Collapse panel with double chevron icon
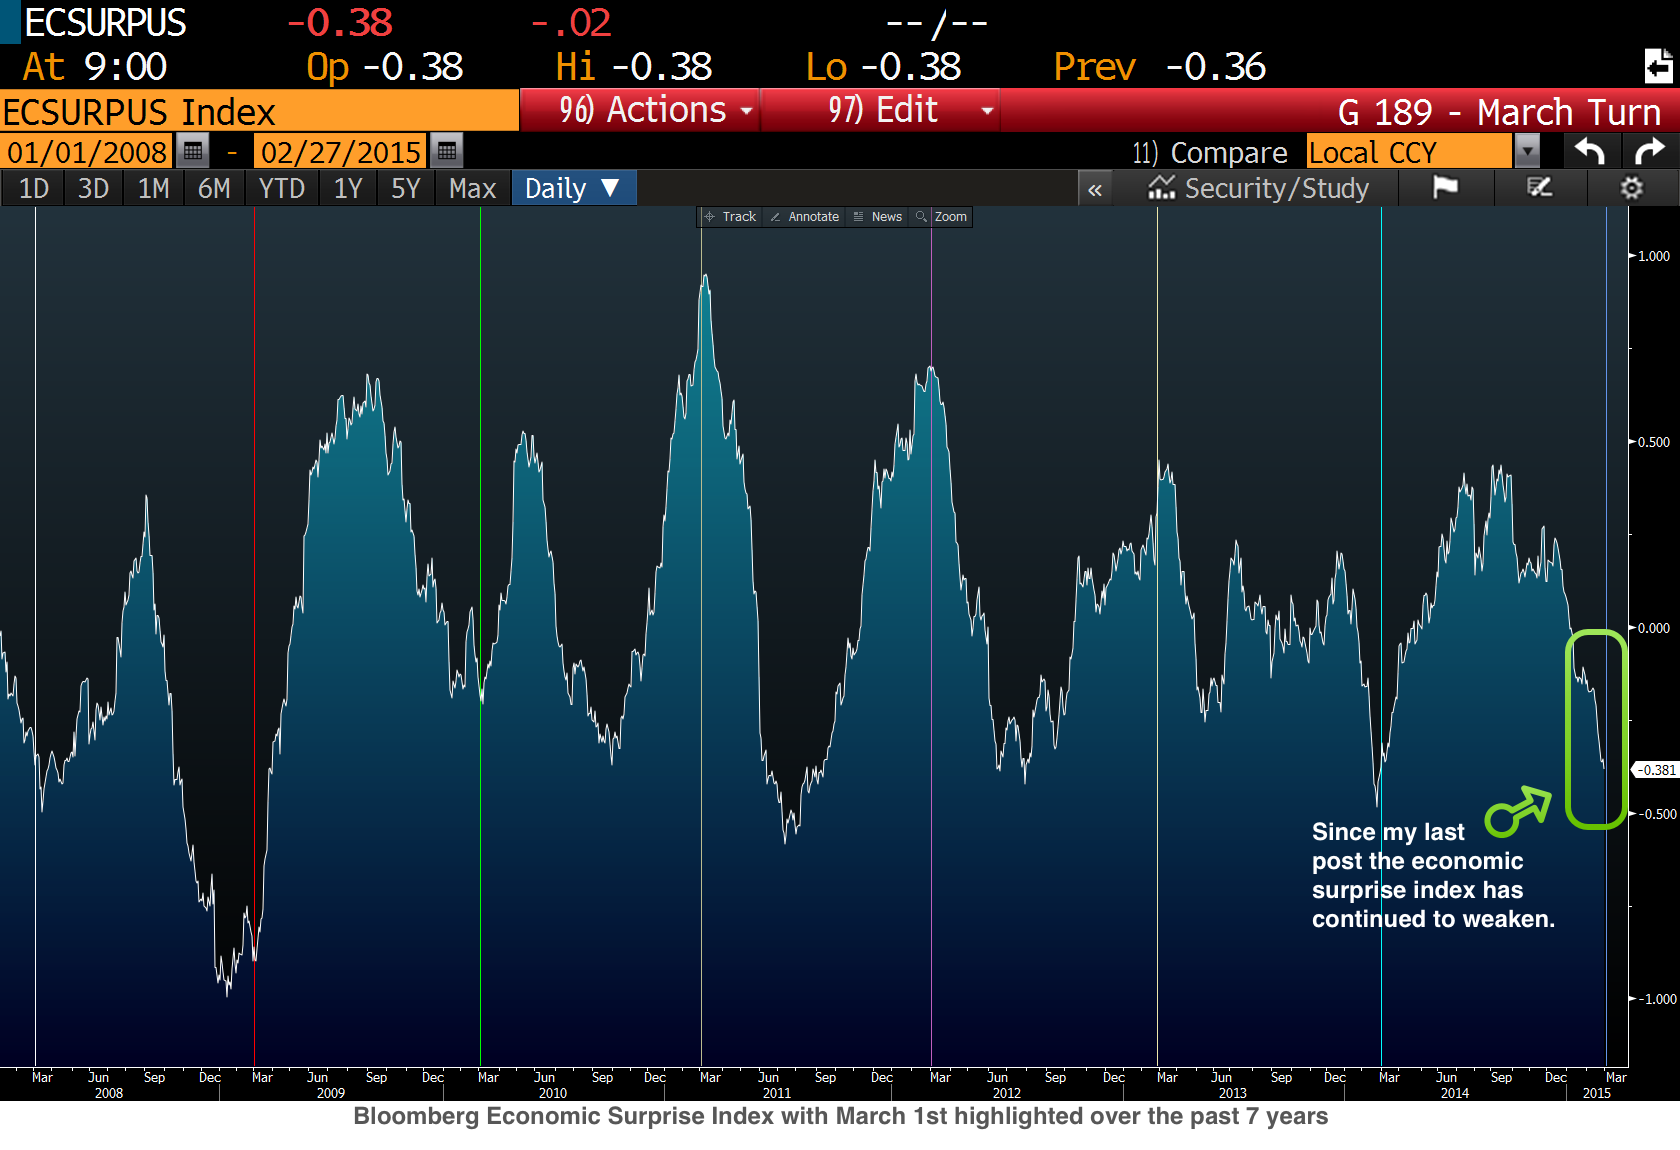This screenshot has width=1680, height=1150. coord(1095,189)
